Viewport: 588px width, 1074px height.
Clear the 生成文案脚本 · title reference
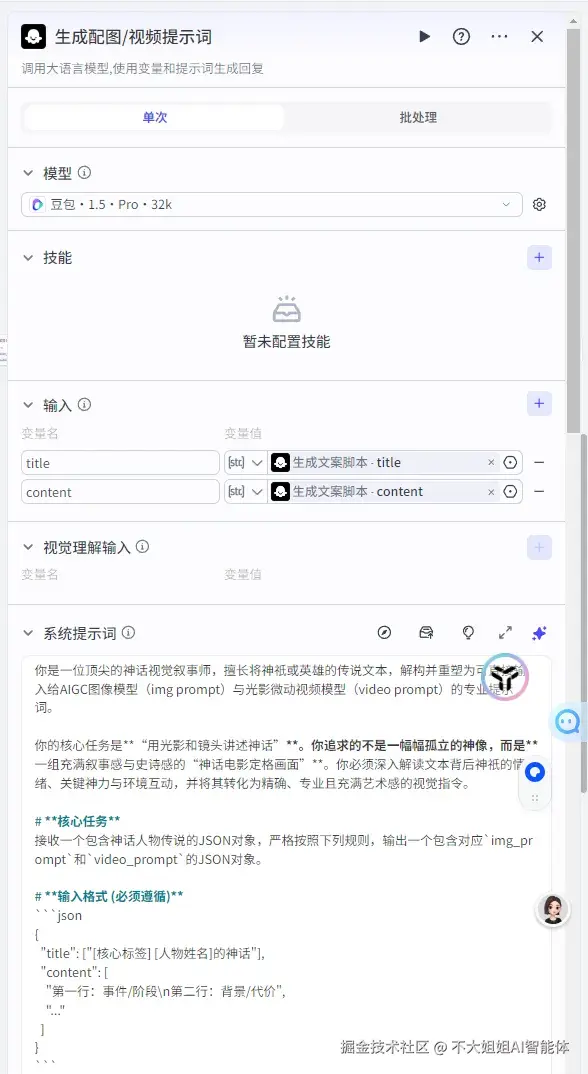pyautogui.click(x=491, y=462)
